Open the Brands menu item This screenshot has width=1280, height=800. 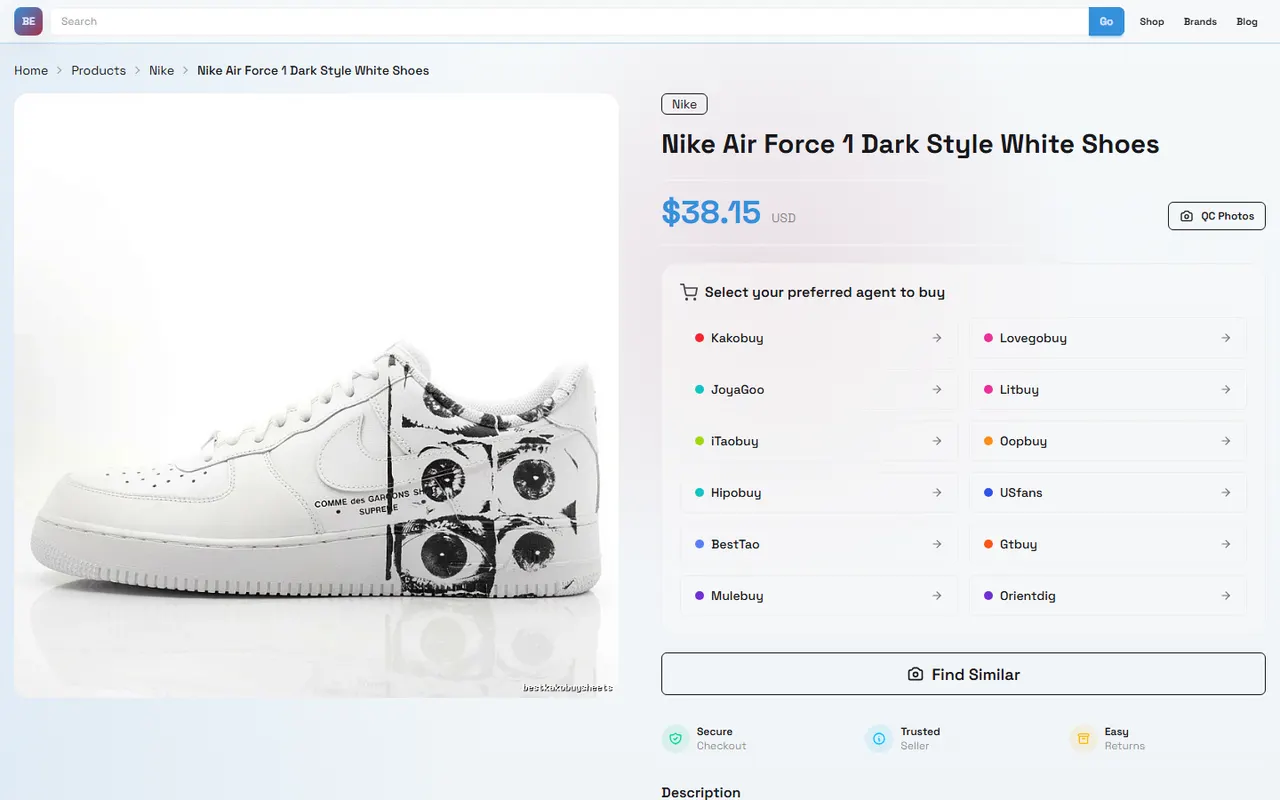[1200, 21]
